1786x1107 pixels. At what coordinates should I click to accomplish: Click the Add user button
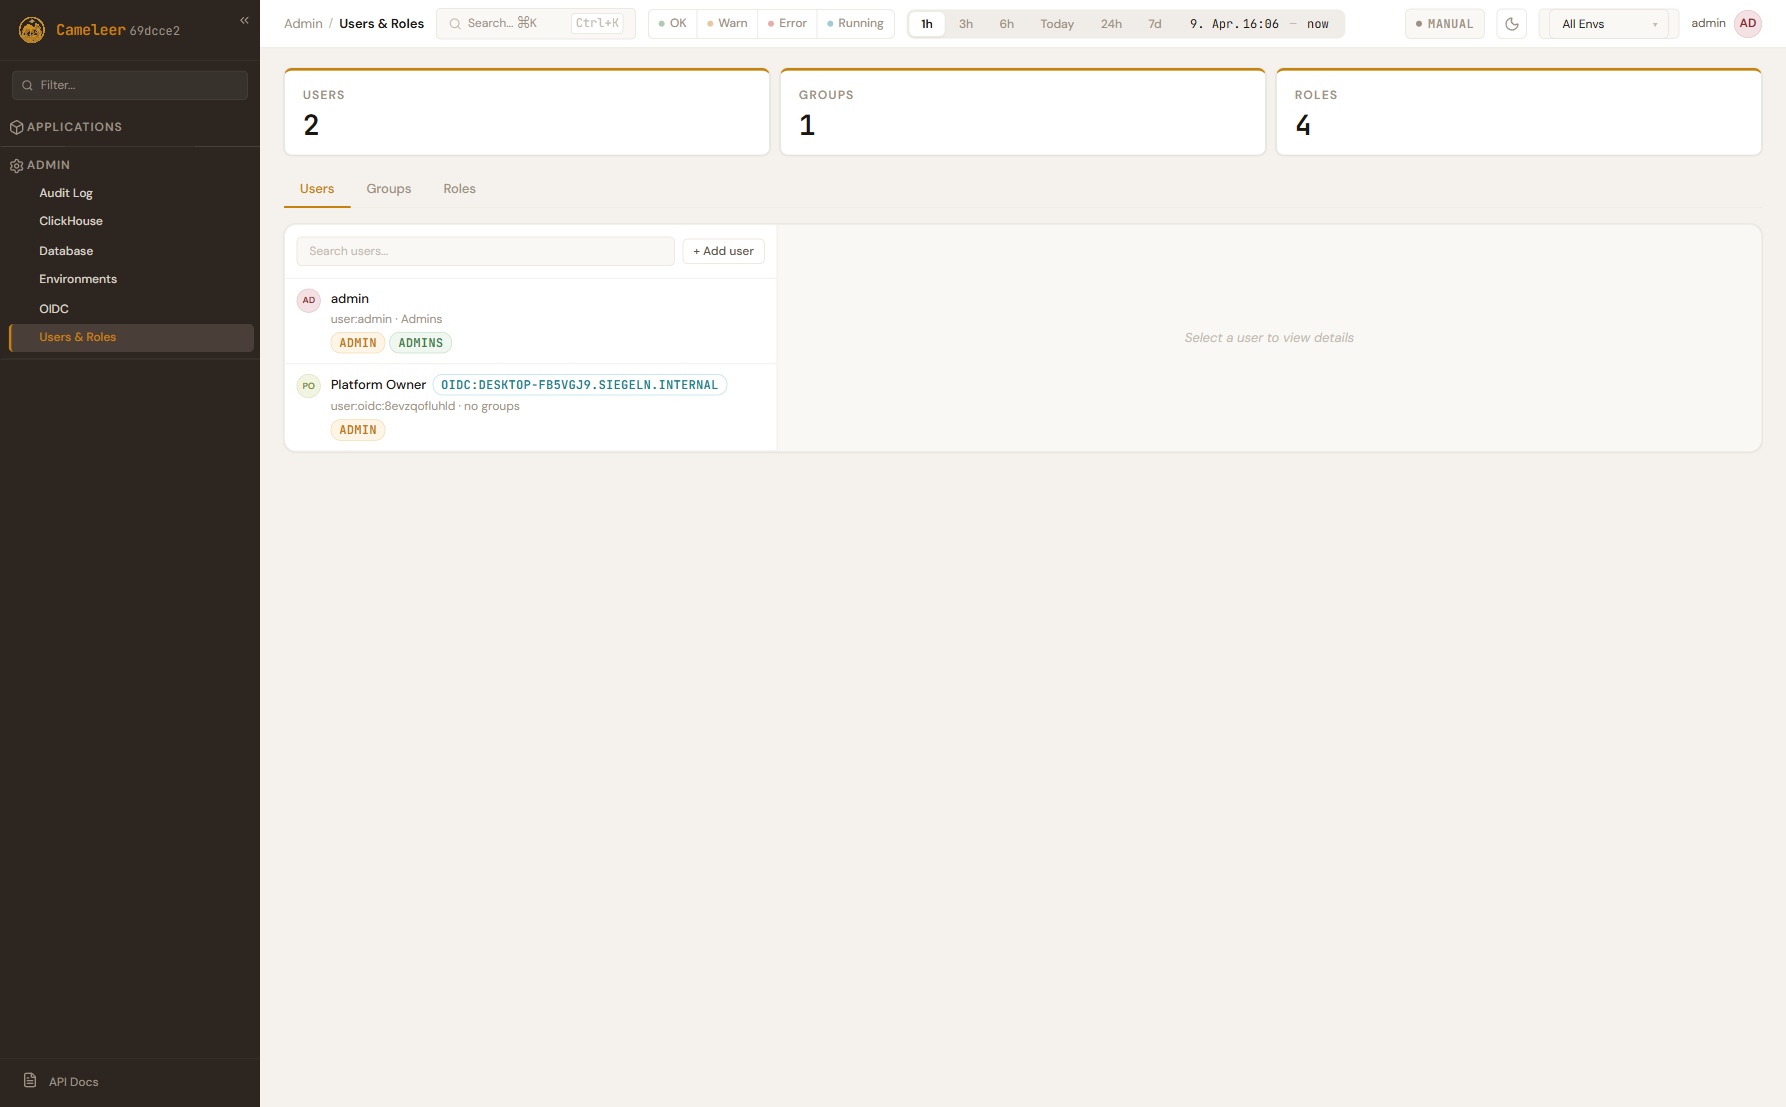pyautogui.click(x=723, y=251)
